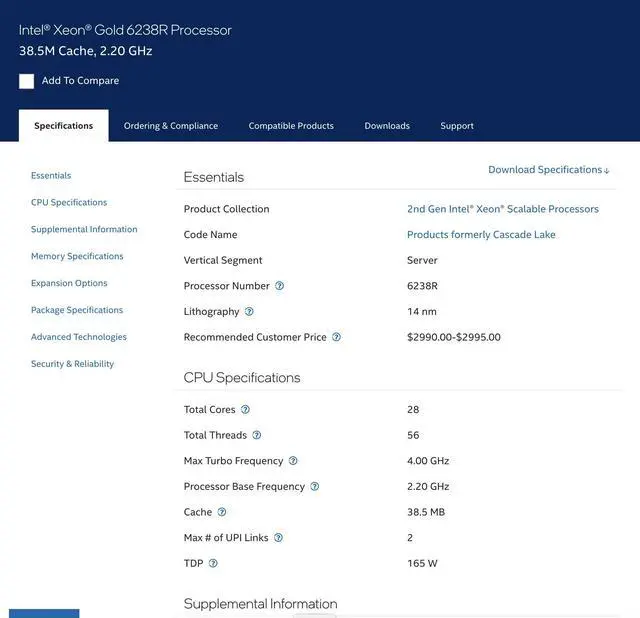
Task: Open Max # of UPI Links help icon
Action: [x=278, y=538]
